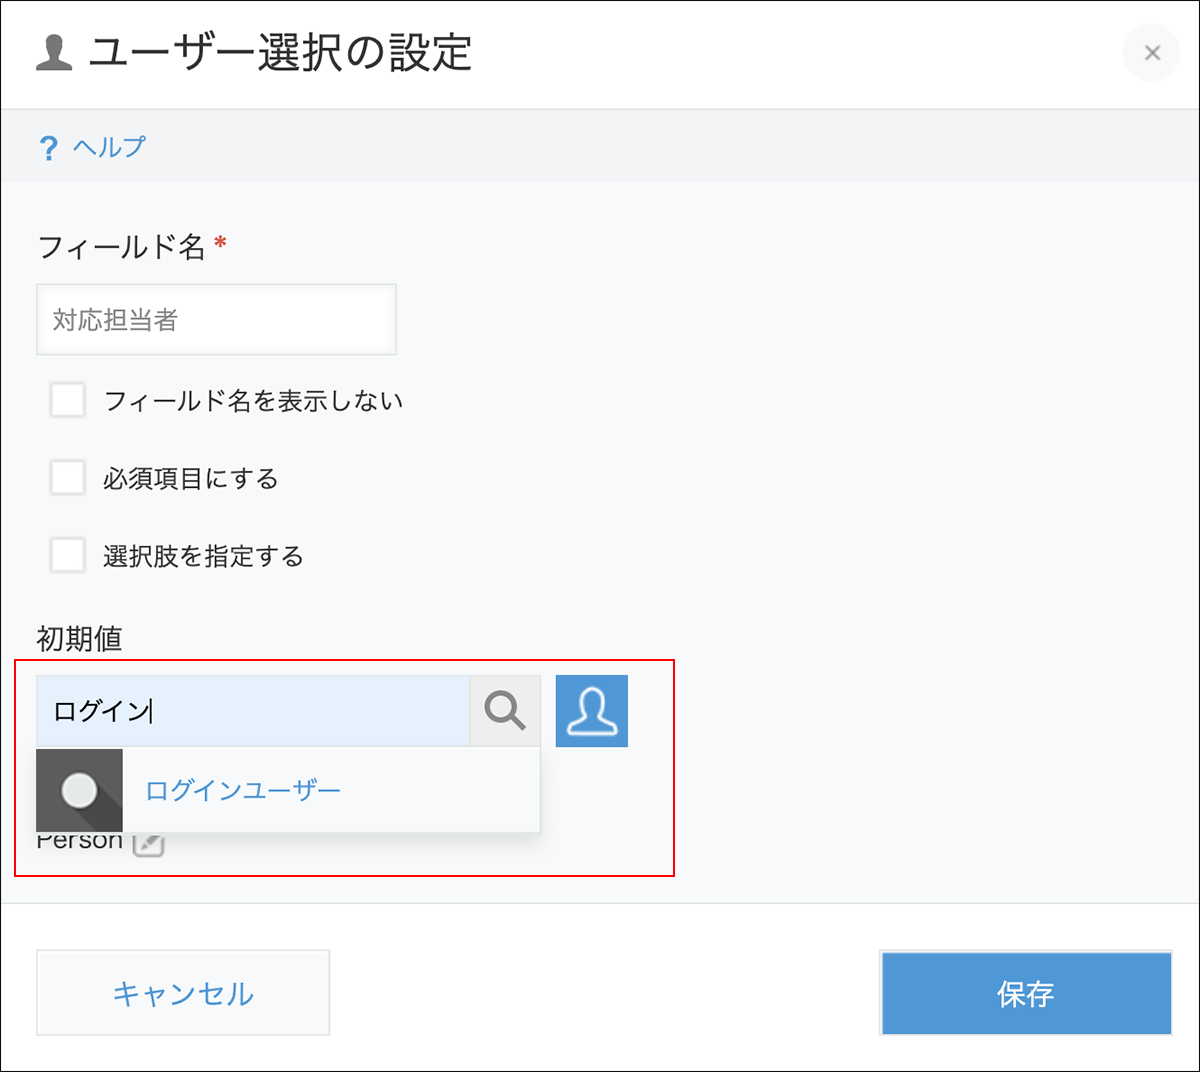This screenshot has height=1072, width=1200.
Task: Check the 必須項目にする option
Action: (x=67, y=477)
